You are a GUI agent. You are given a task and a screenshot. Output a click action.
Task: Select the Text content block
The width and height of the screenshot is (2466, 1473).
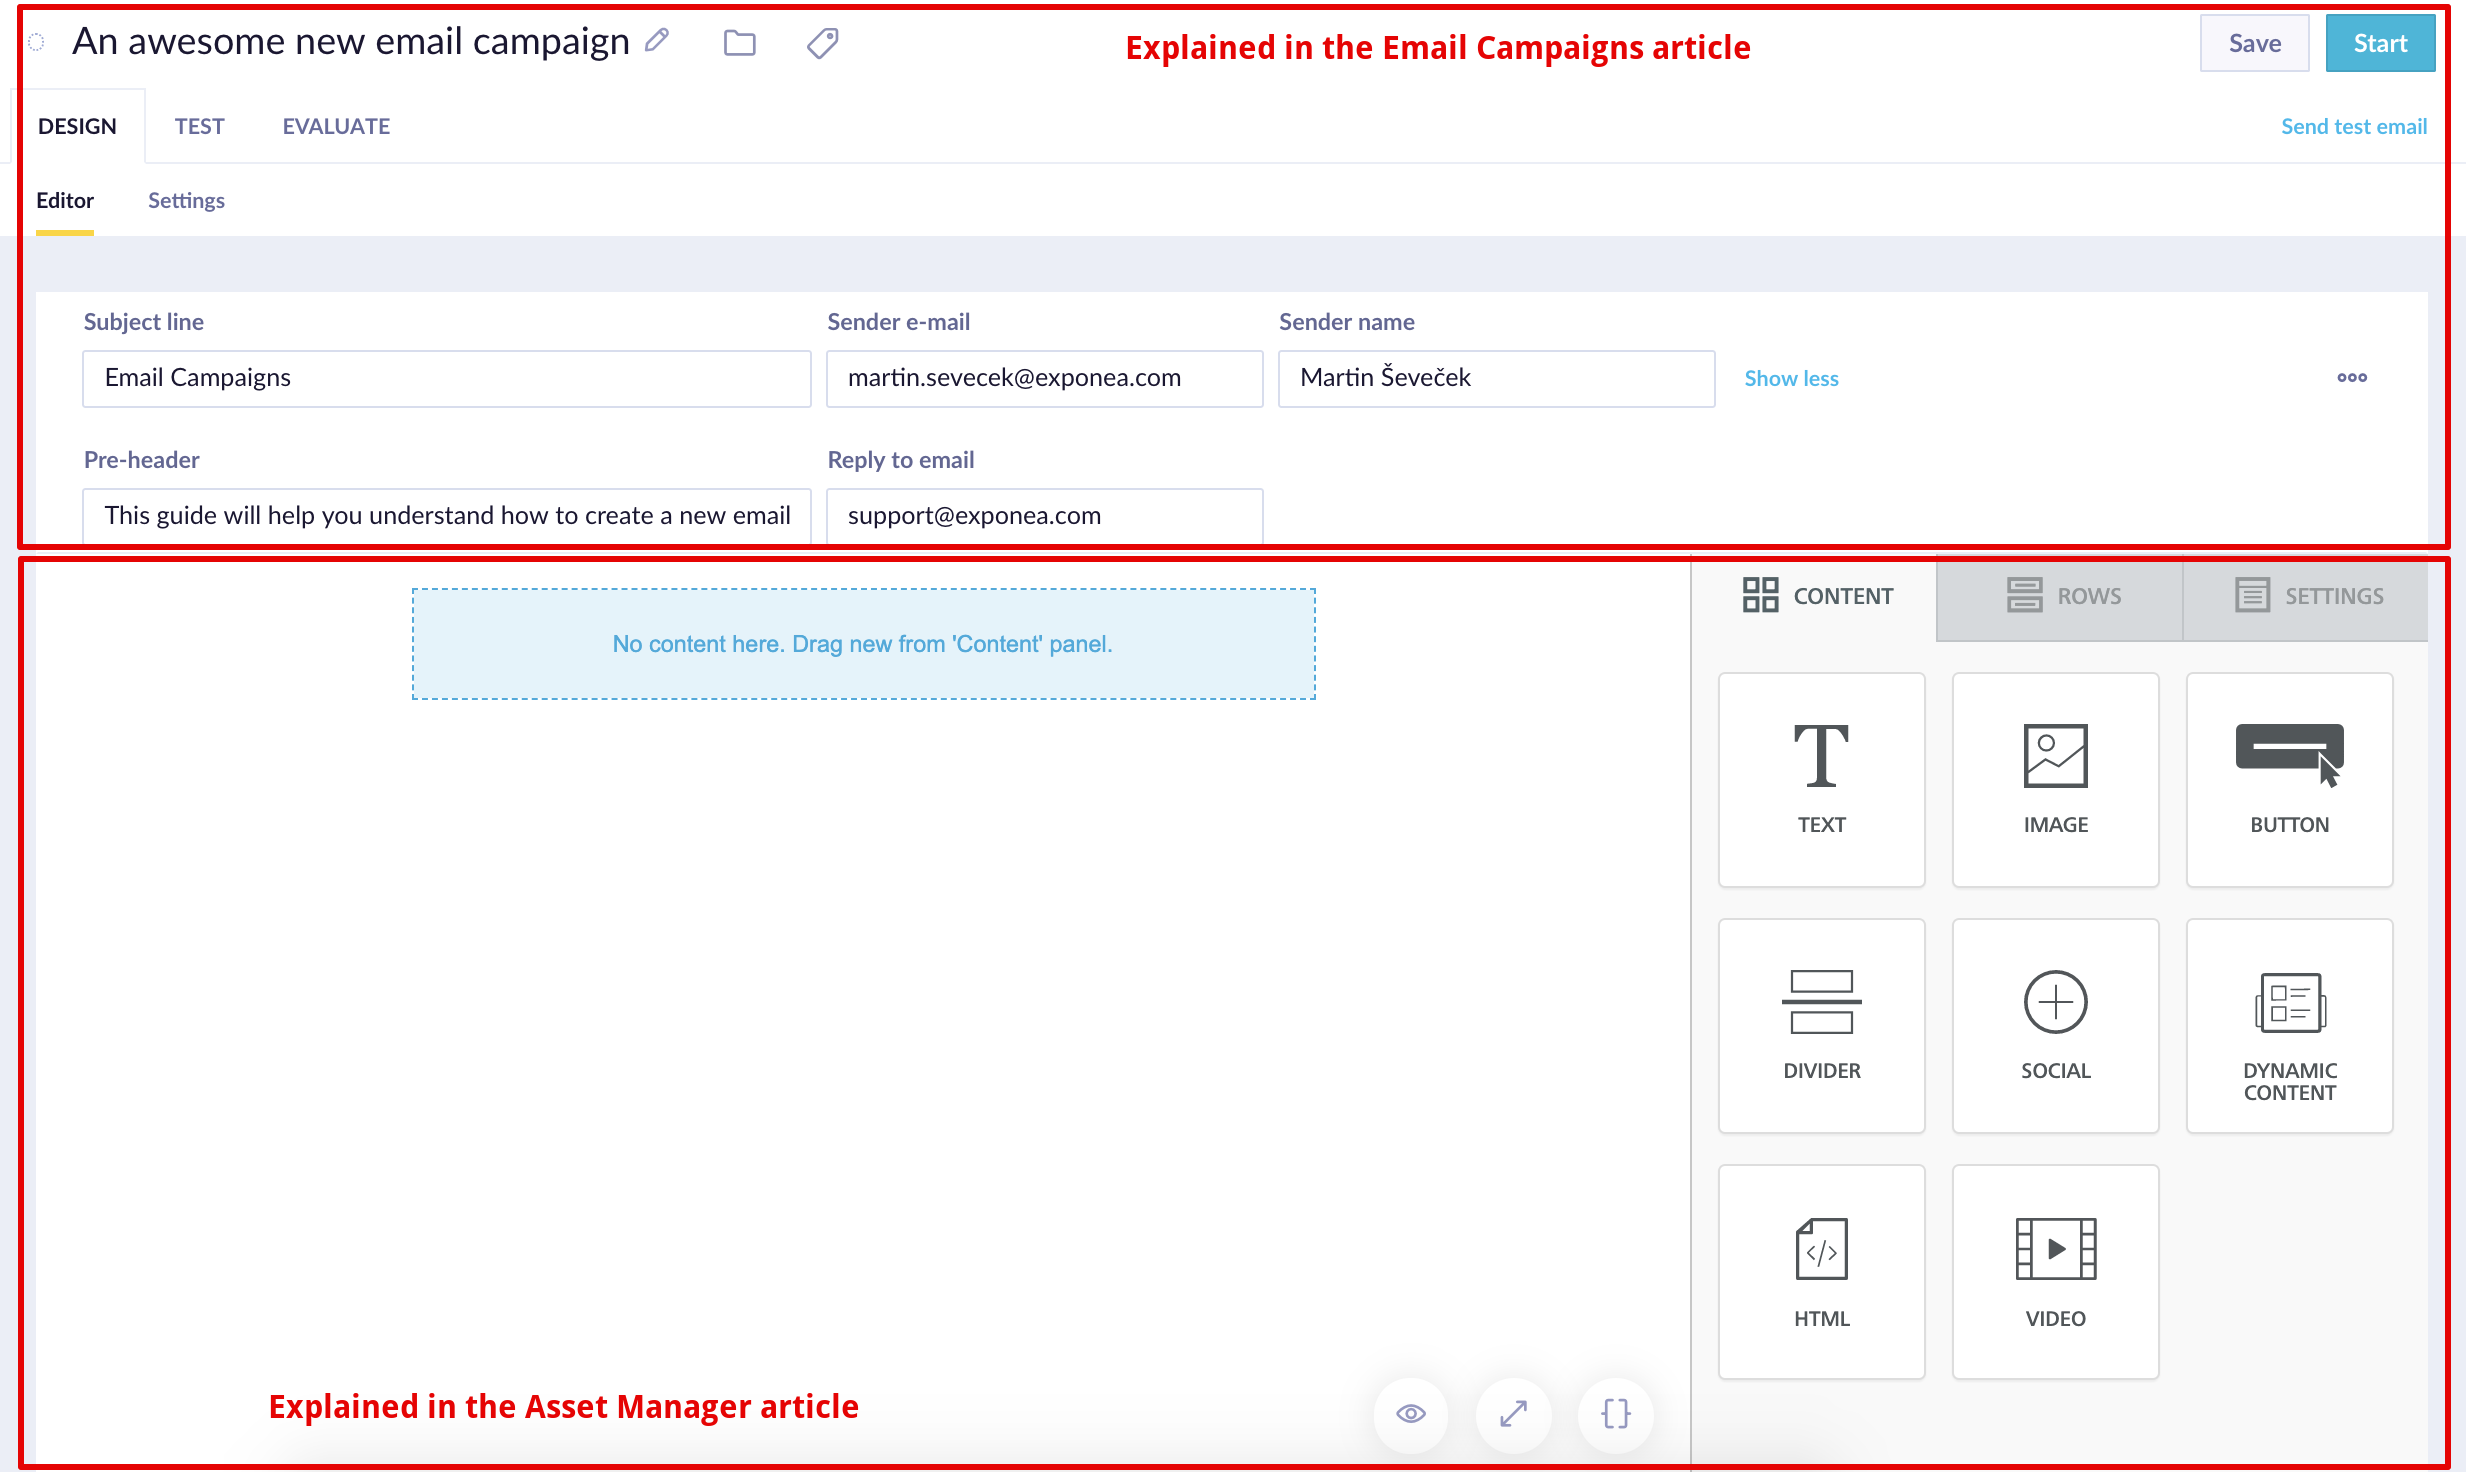tap(1821, 779)
